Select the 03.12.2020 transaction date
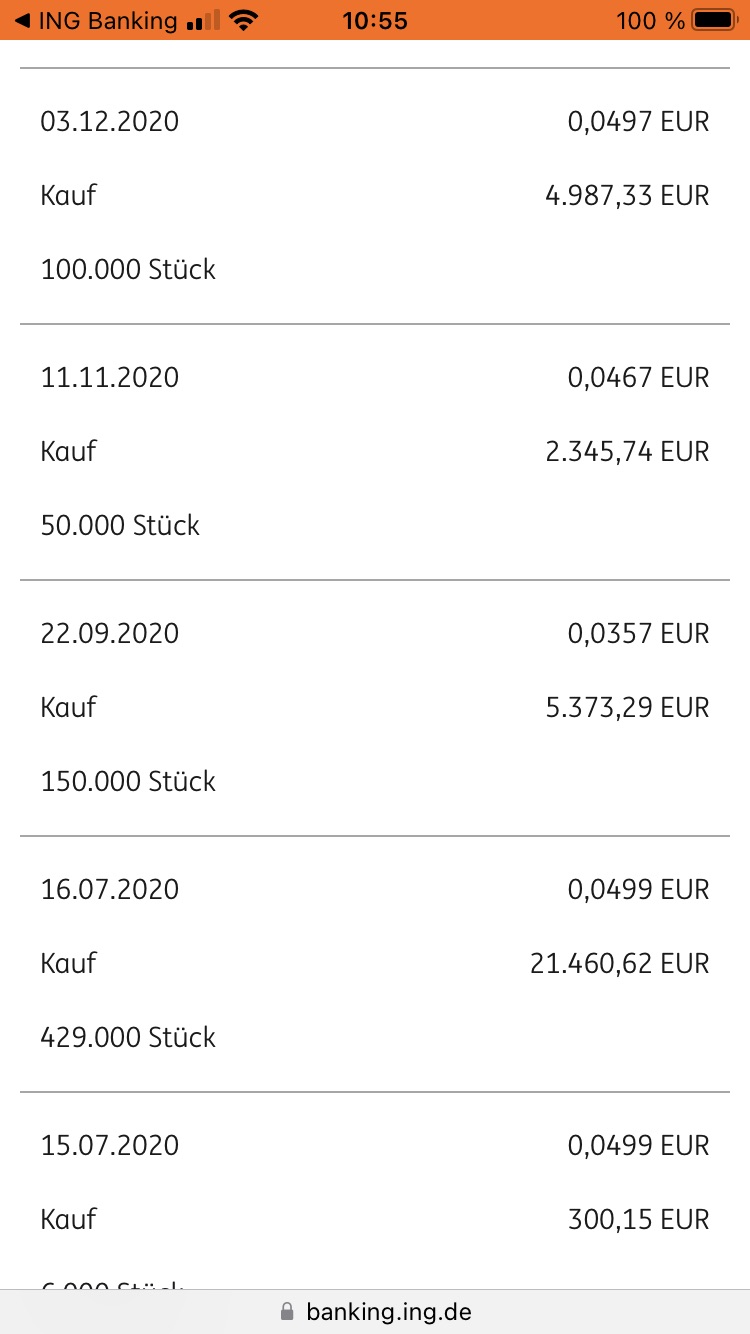This screenshot has height=1334, width=750. [110, 122]
